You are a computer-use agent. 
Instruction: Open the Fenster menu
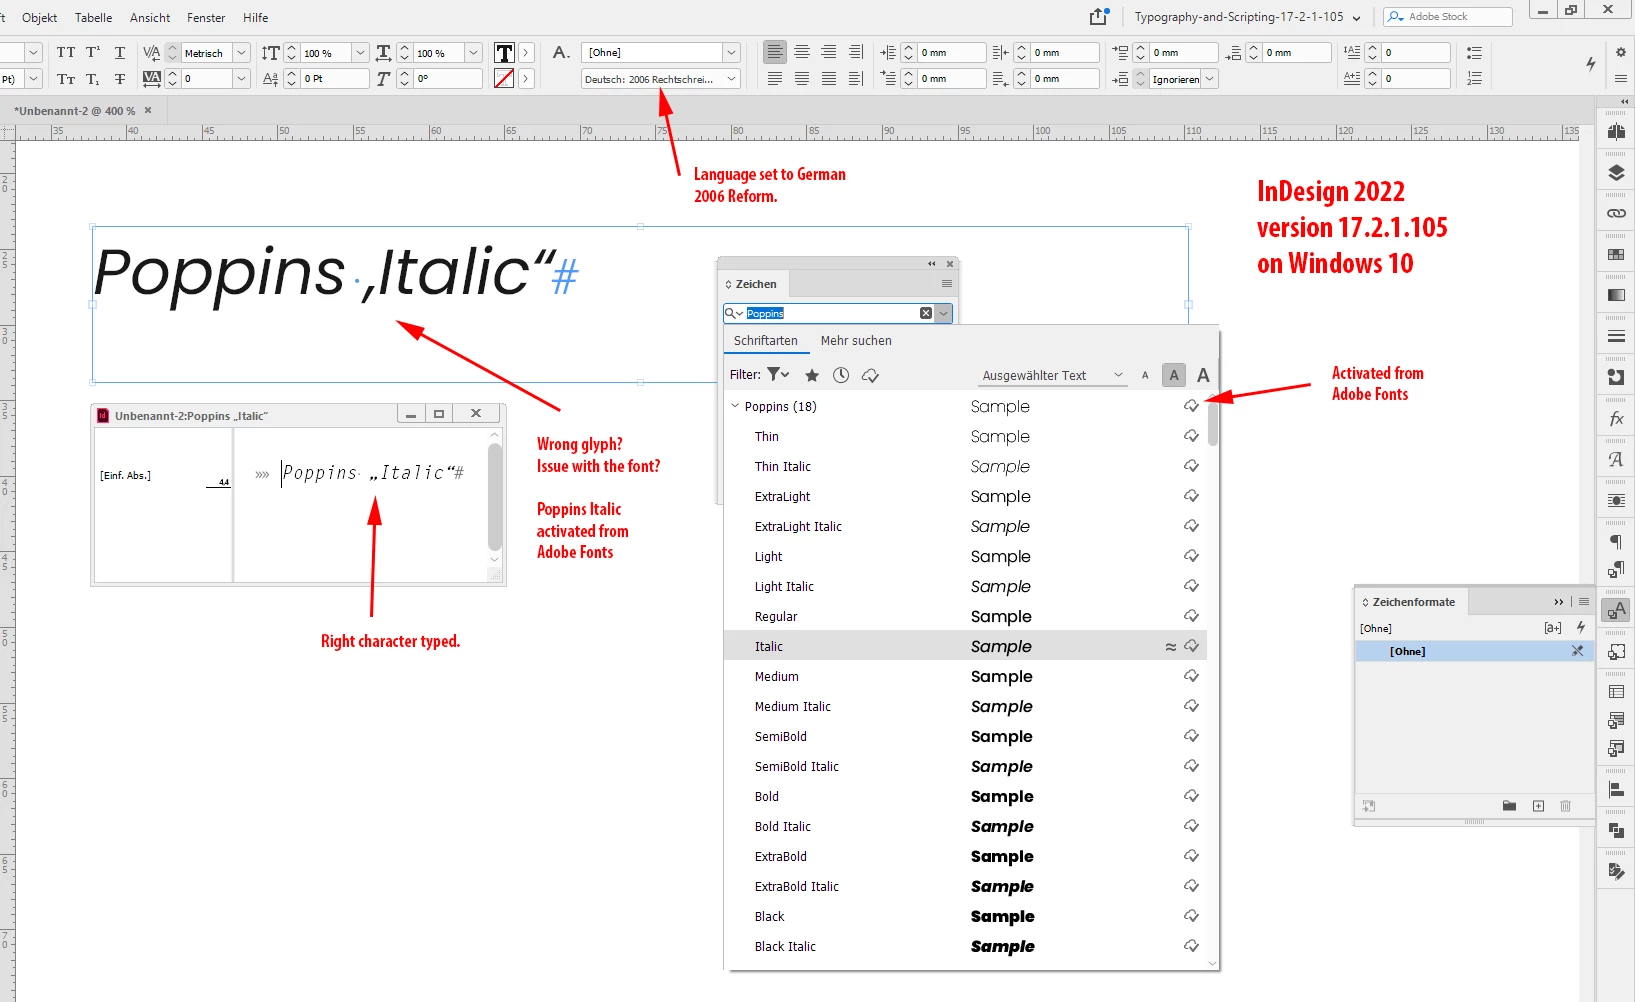(206, 17)
